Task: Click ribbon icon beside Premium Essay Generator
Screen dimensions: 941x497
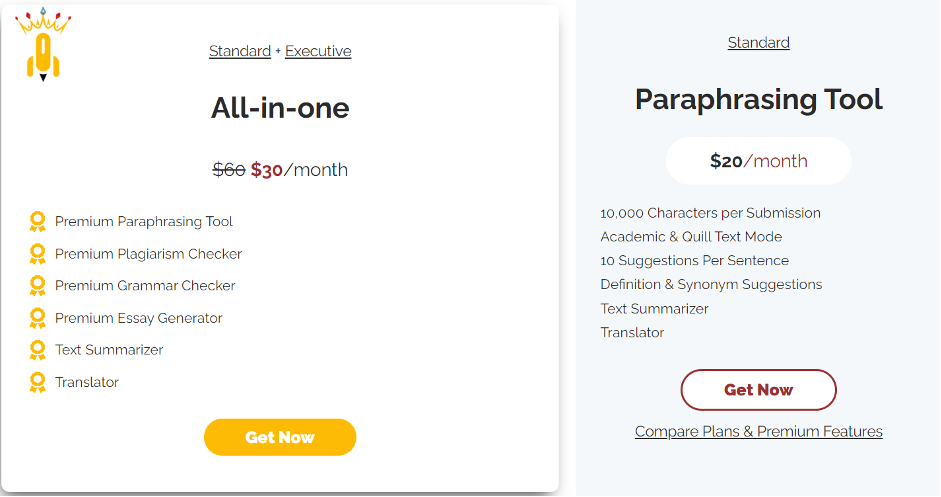Action: coord(38,318)
